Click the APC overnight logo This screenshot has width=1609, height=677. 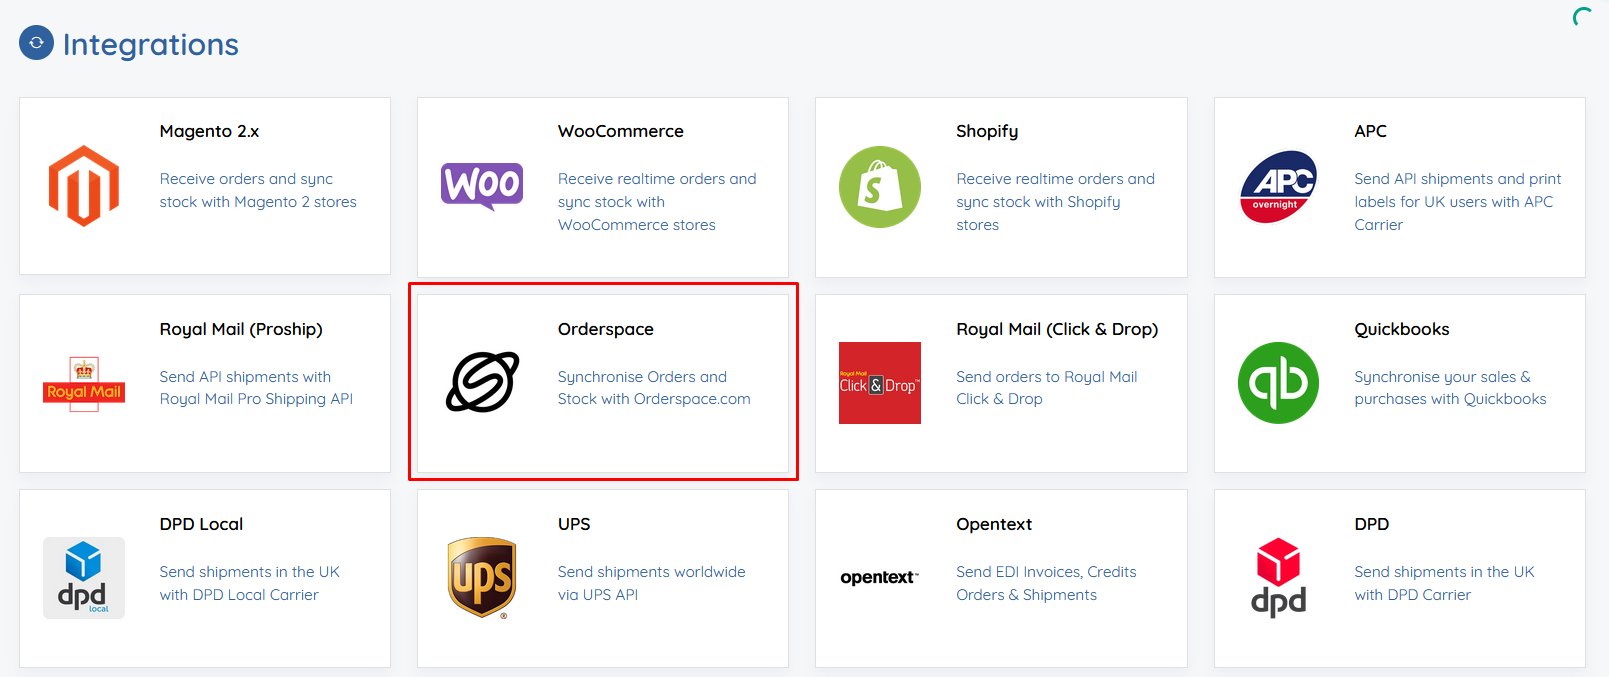tap(1278, 187)
